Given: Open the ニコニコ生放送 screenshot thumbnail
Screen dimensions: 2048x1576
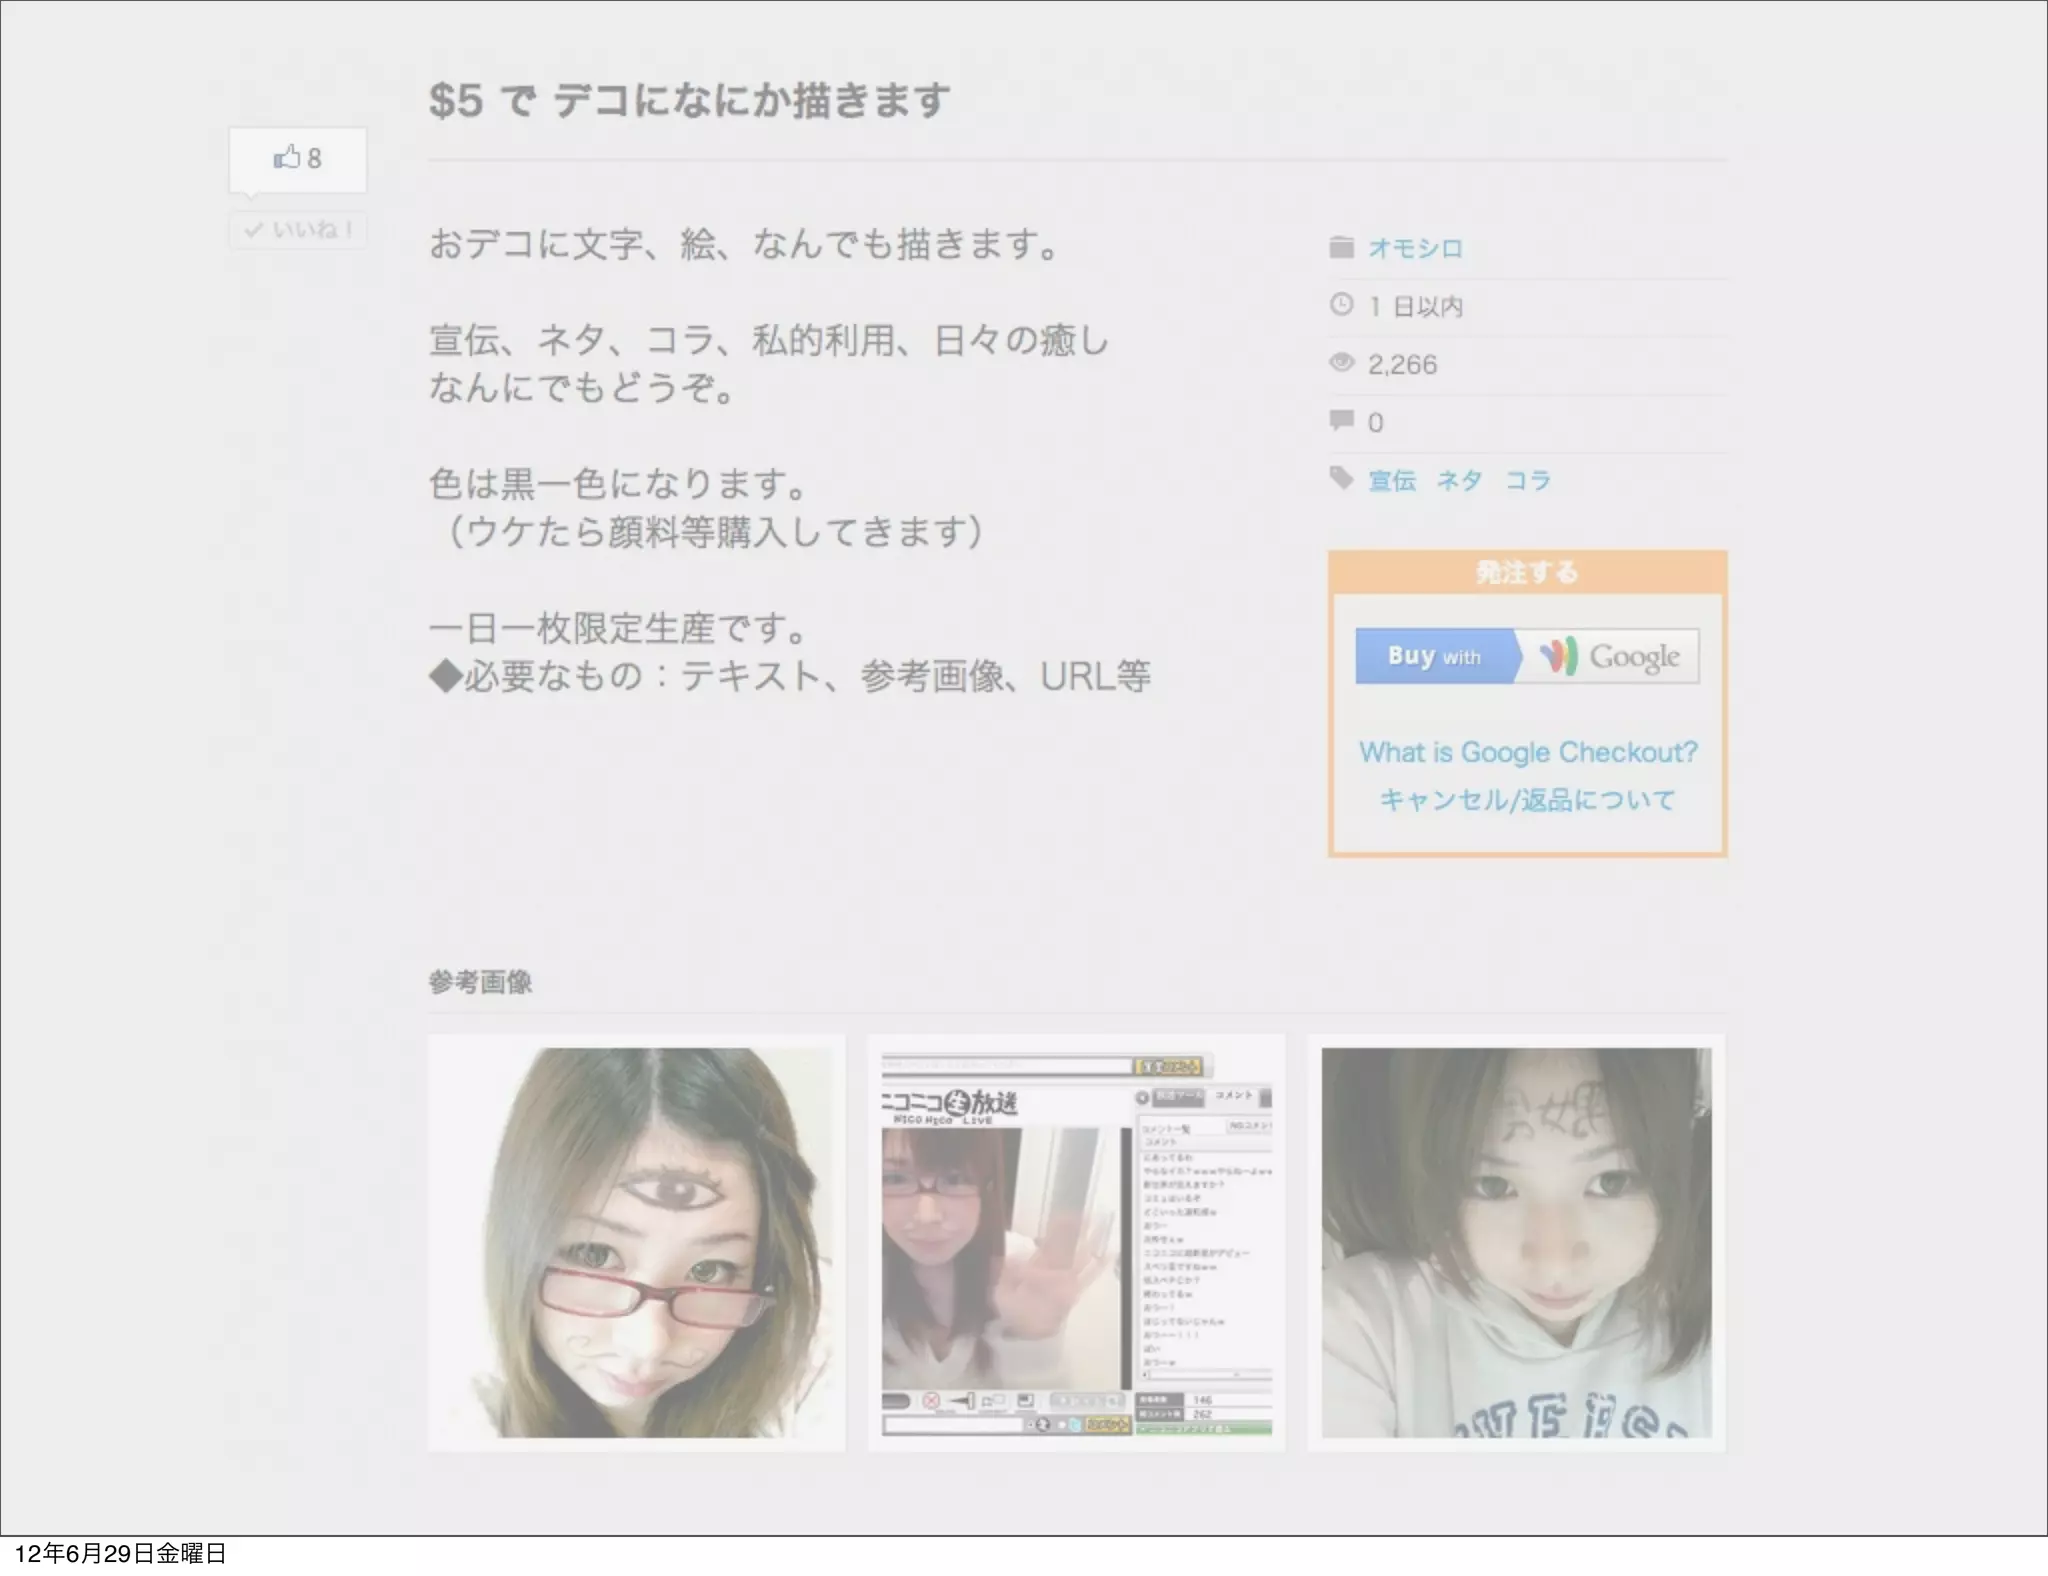Looking at the screenshot, I should [x=1076, y=1242].
